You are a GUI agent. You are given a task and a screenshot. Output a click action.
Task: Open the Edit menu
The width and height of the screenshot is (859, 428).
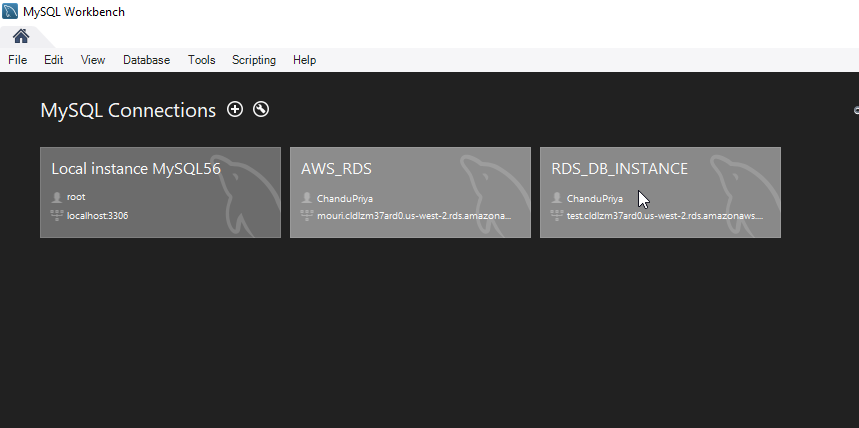[54, 60]
